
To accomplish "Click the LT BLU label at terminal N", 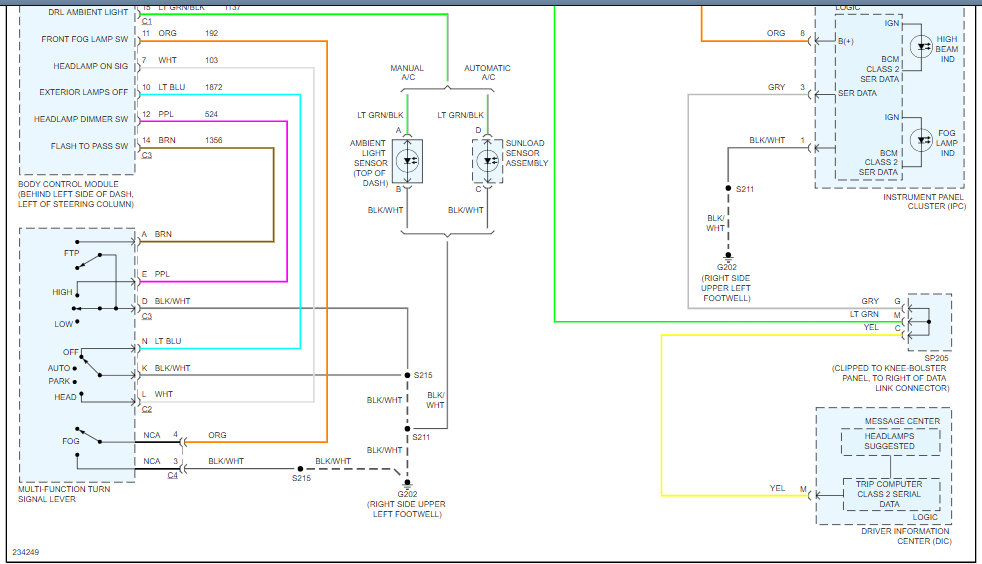I will point(168,341).
